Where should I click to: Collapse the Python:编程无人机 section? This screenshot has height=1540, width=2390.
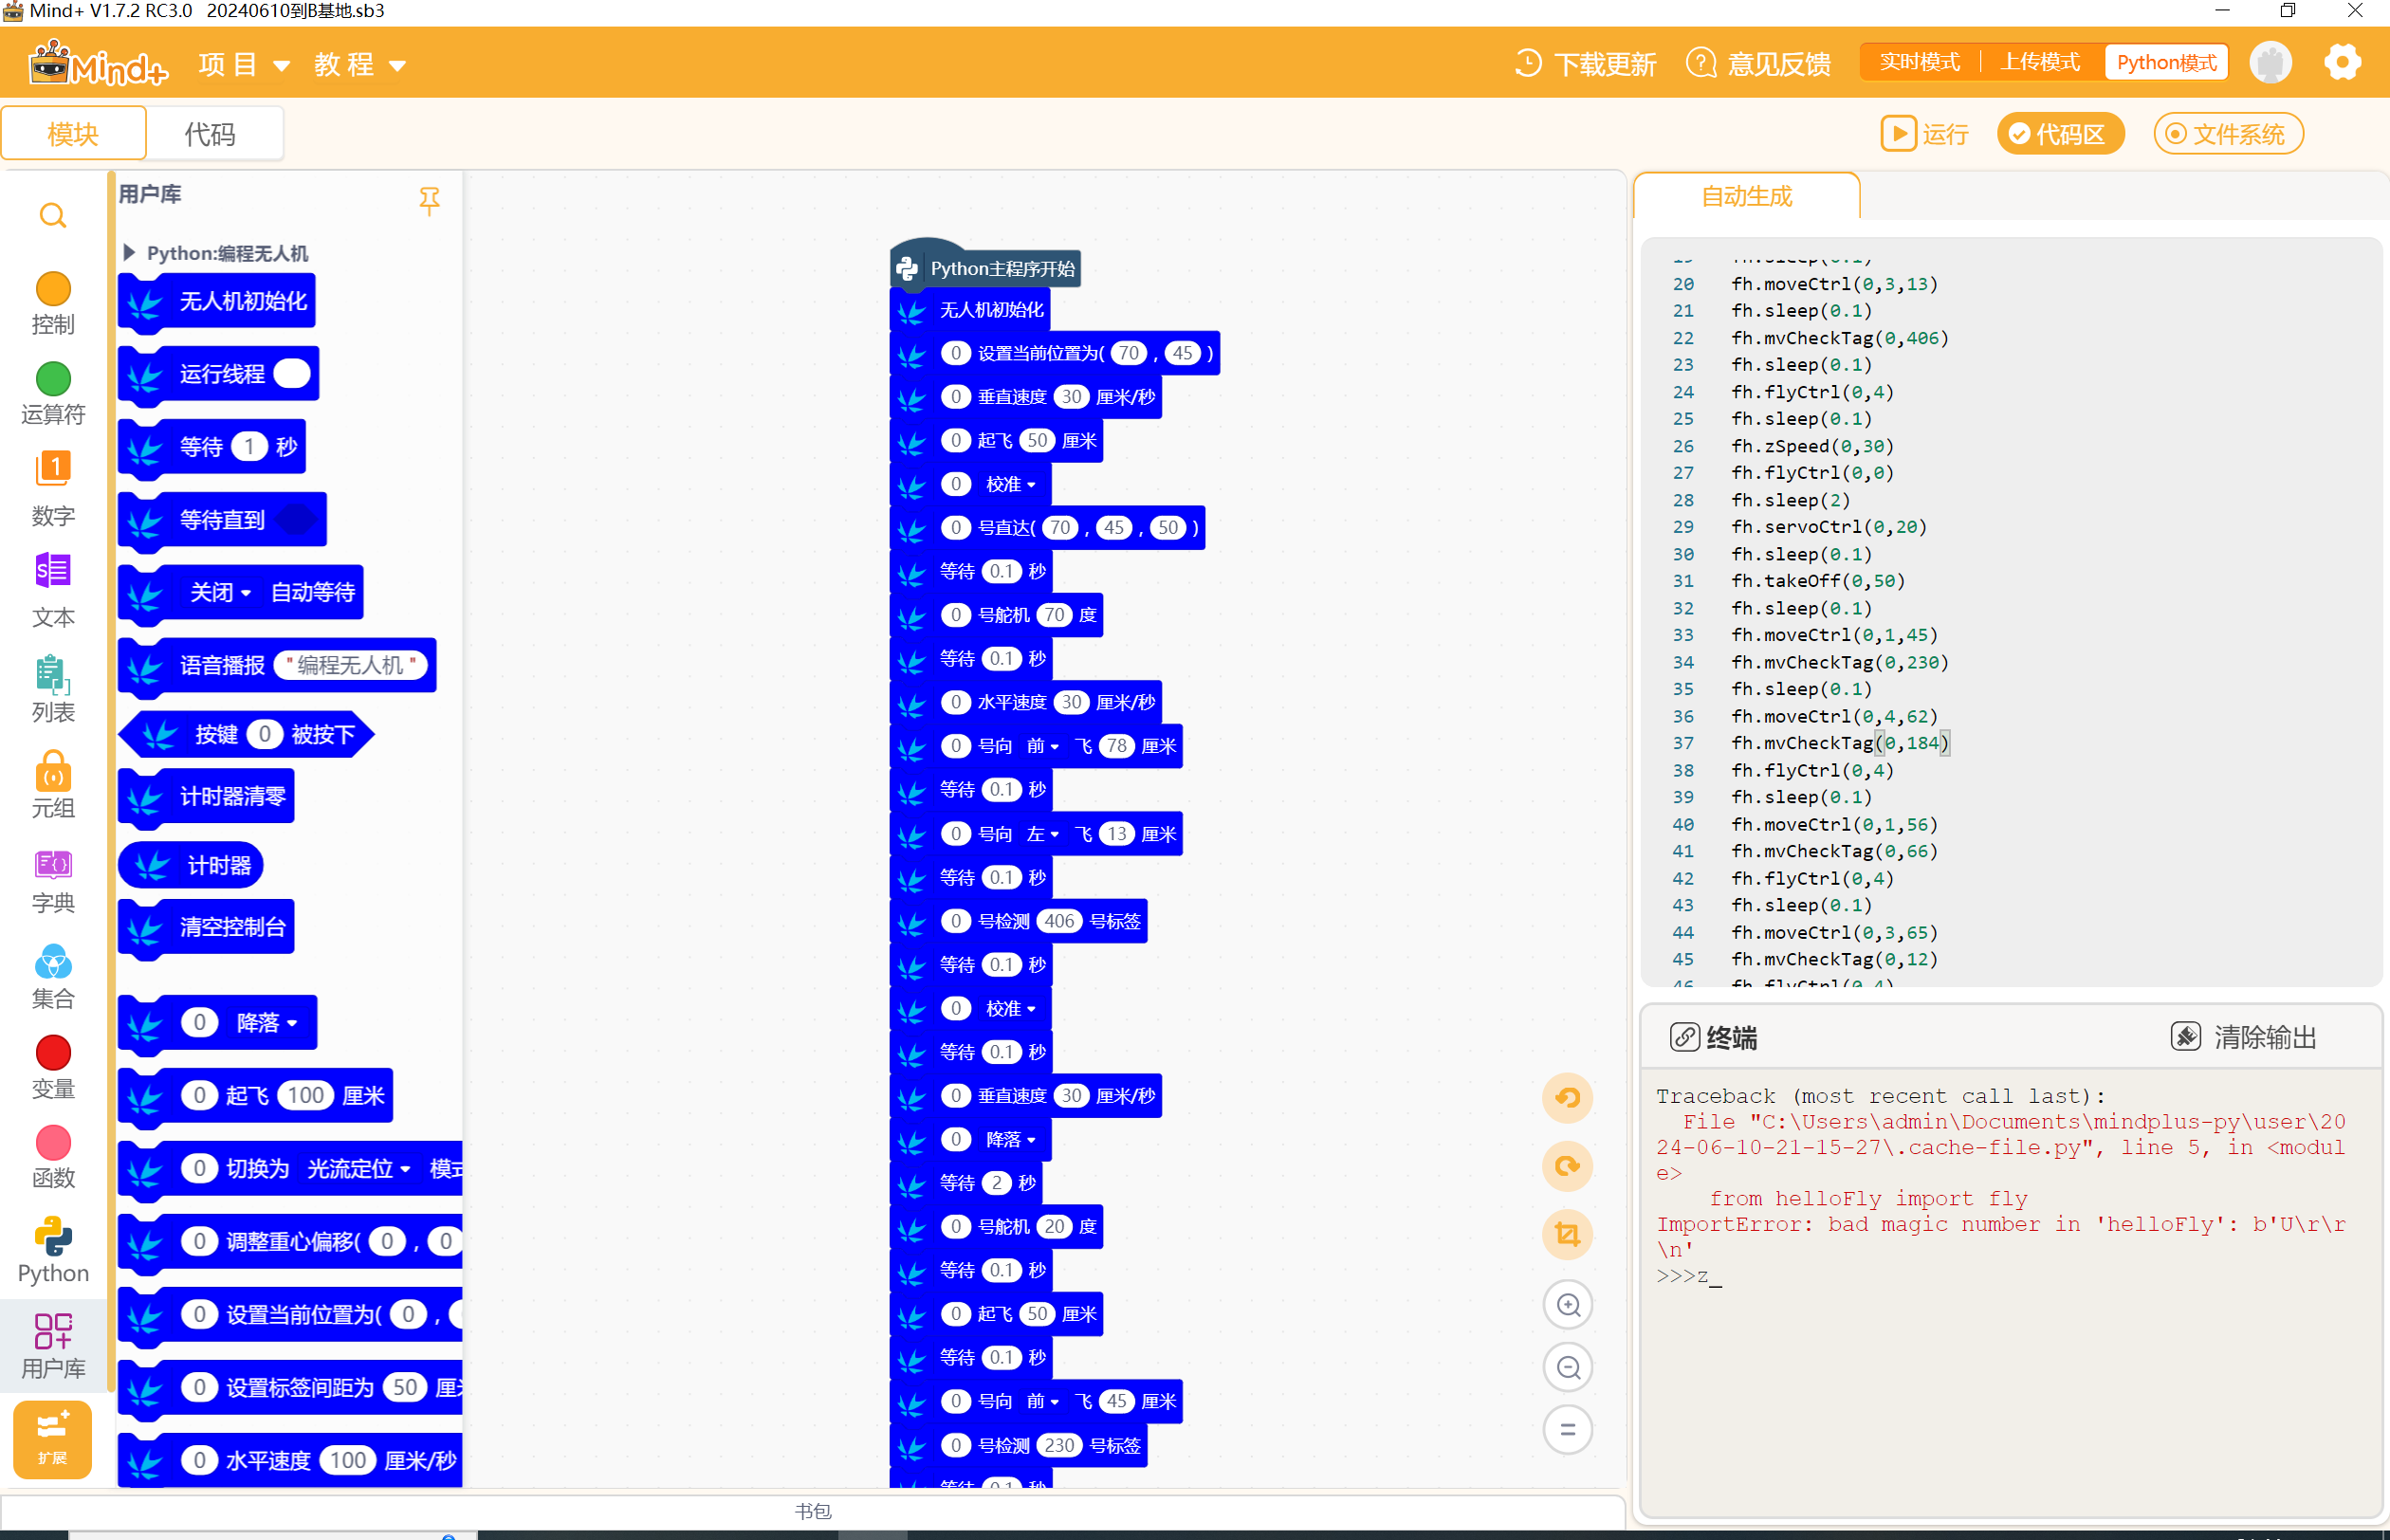coord(129,253)
